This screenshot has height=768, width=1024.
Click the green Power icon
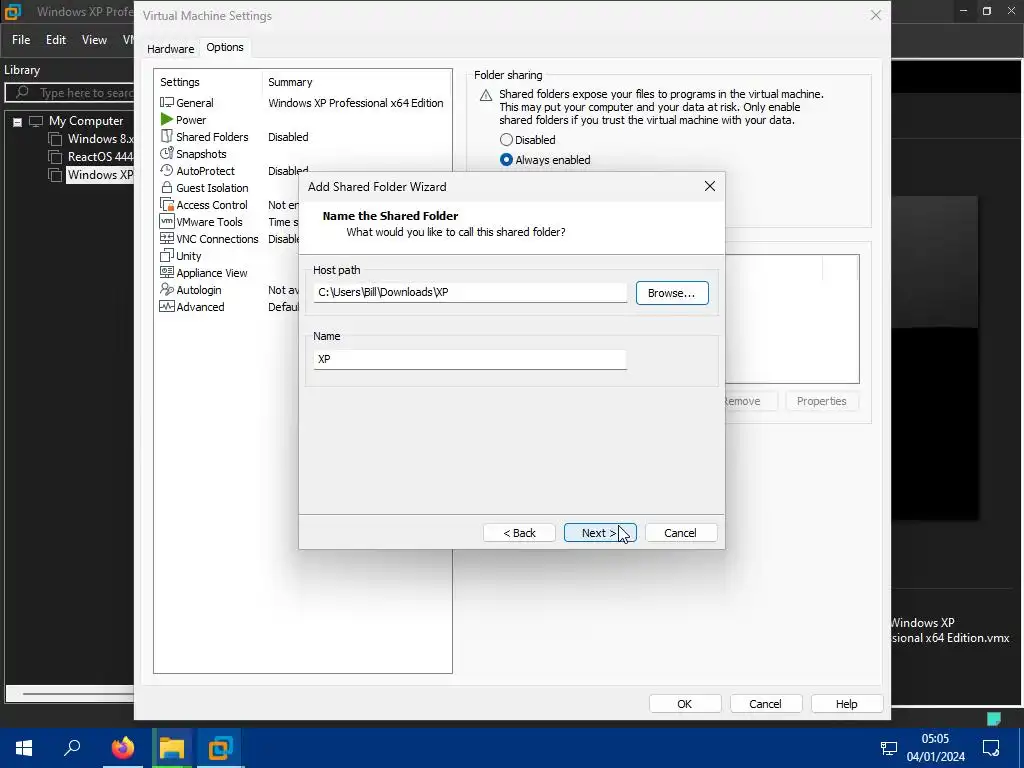(167, 120)
